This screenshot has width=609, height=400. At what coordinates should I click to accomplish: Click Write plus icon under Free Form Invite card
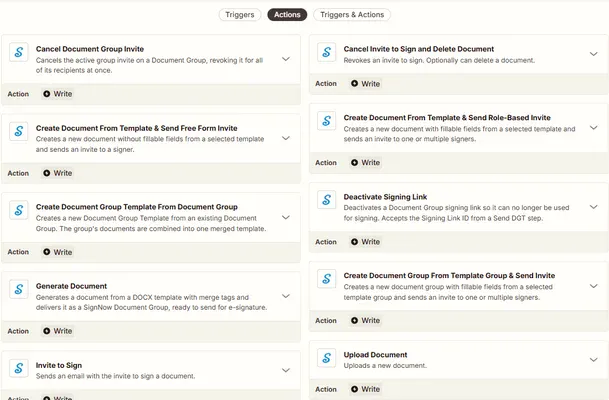(47, 173)
